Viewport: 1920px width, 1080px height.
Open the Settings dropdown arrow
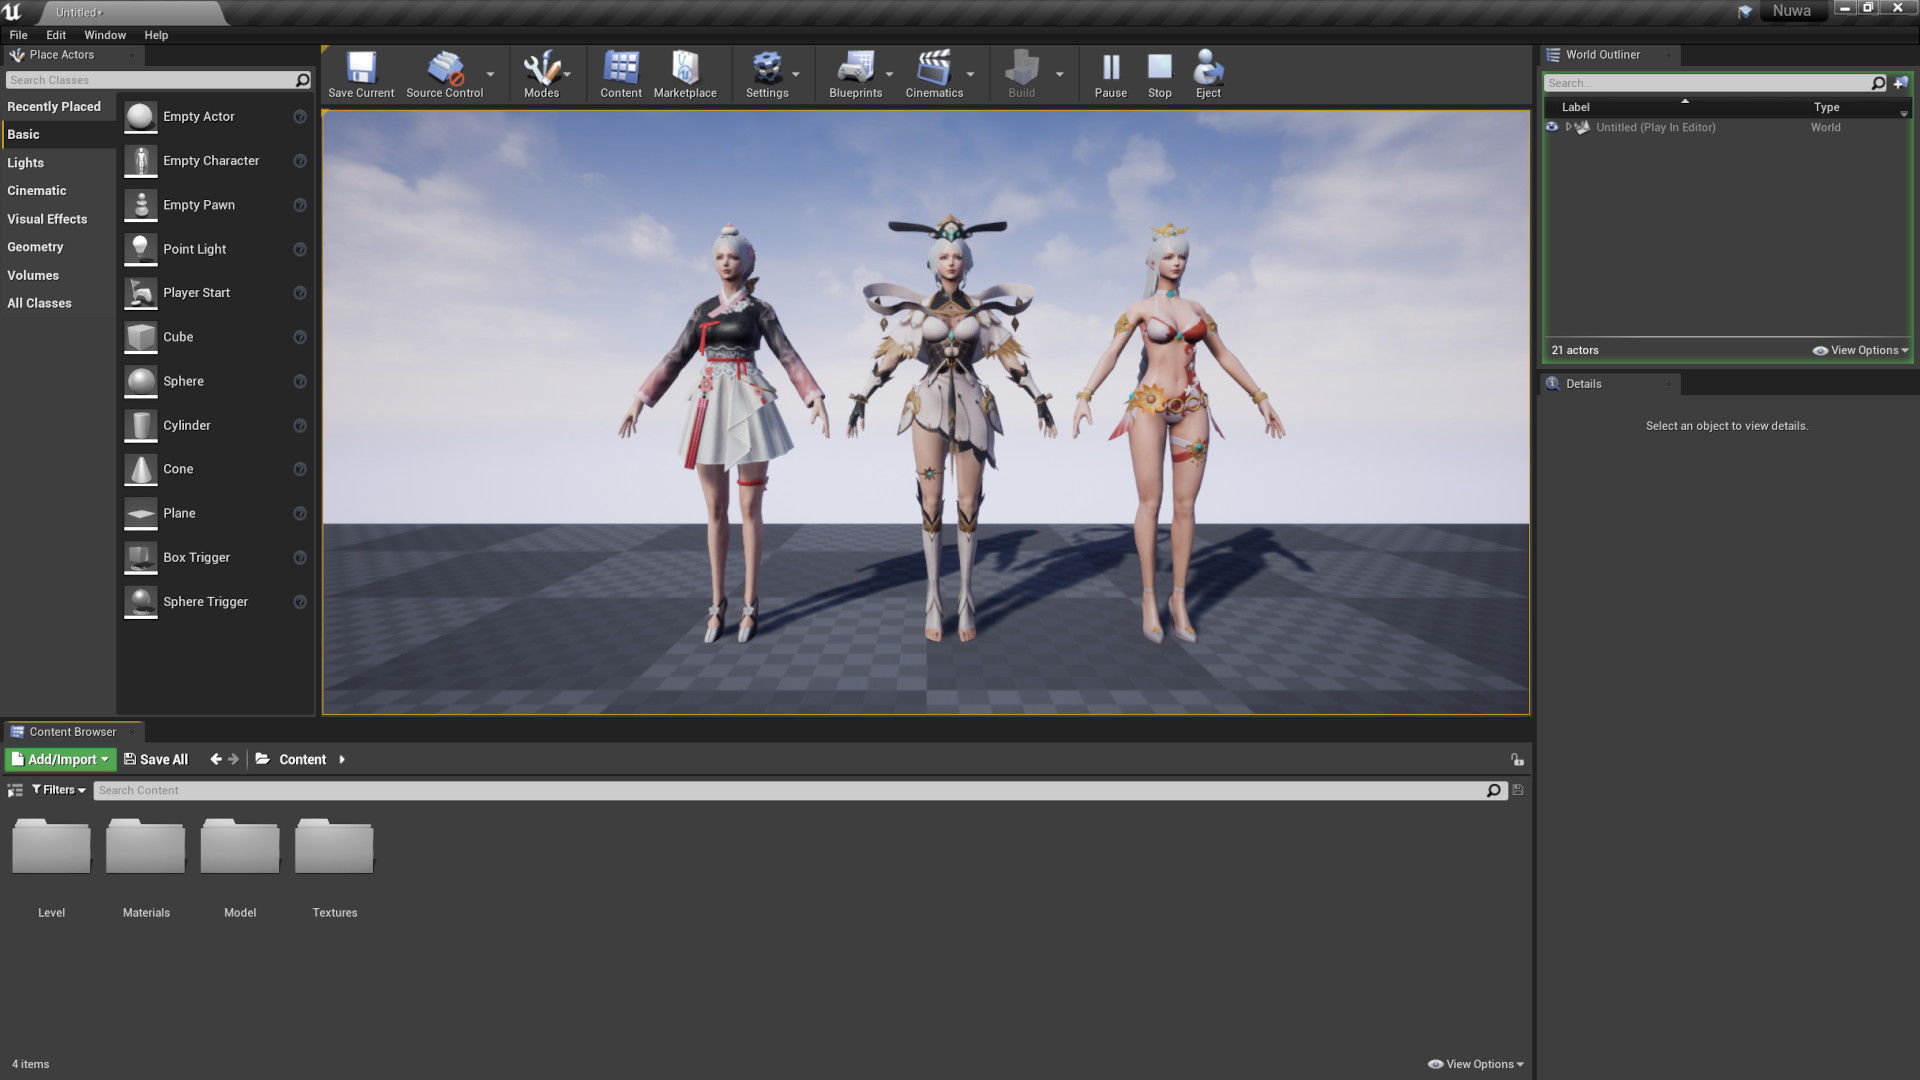(796, 74)
